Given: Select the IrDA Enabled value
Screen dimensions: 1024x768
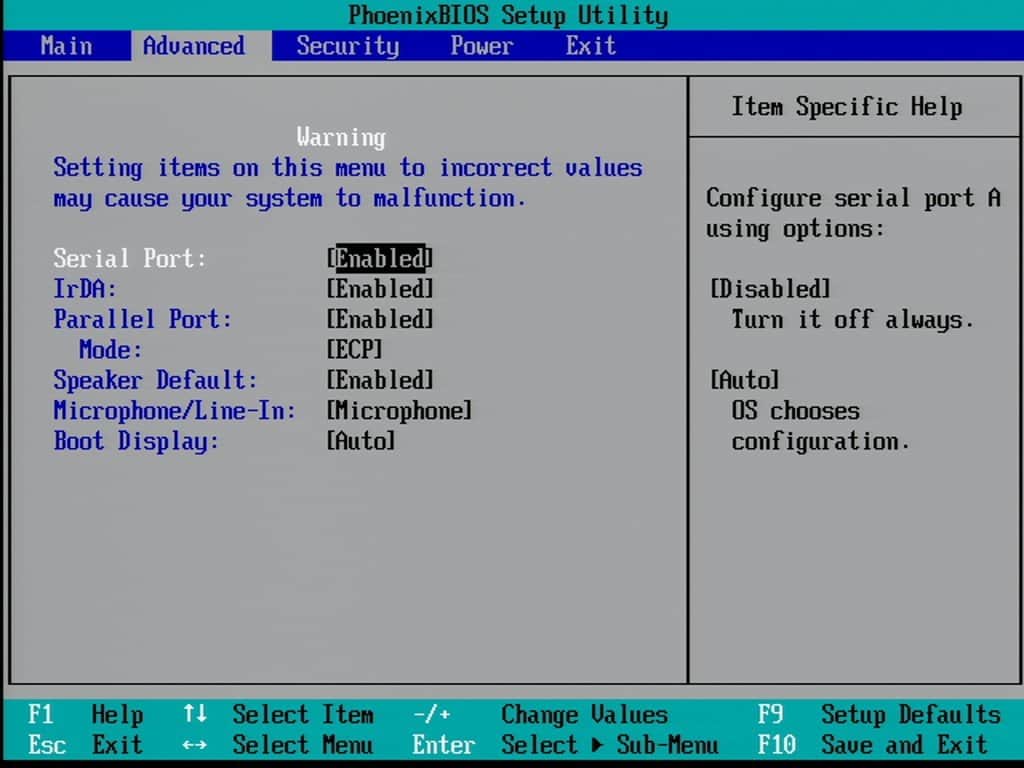Looking at the screenshot, I should (x=379, y=289).
